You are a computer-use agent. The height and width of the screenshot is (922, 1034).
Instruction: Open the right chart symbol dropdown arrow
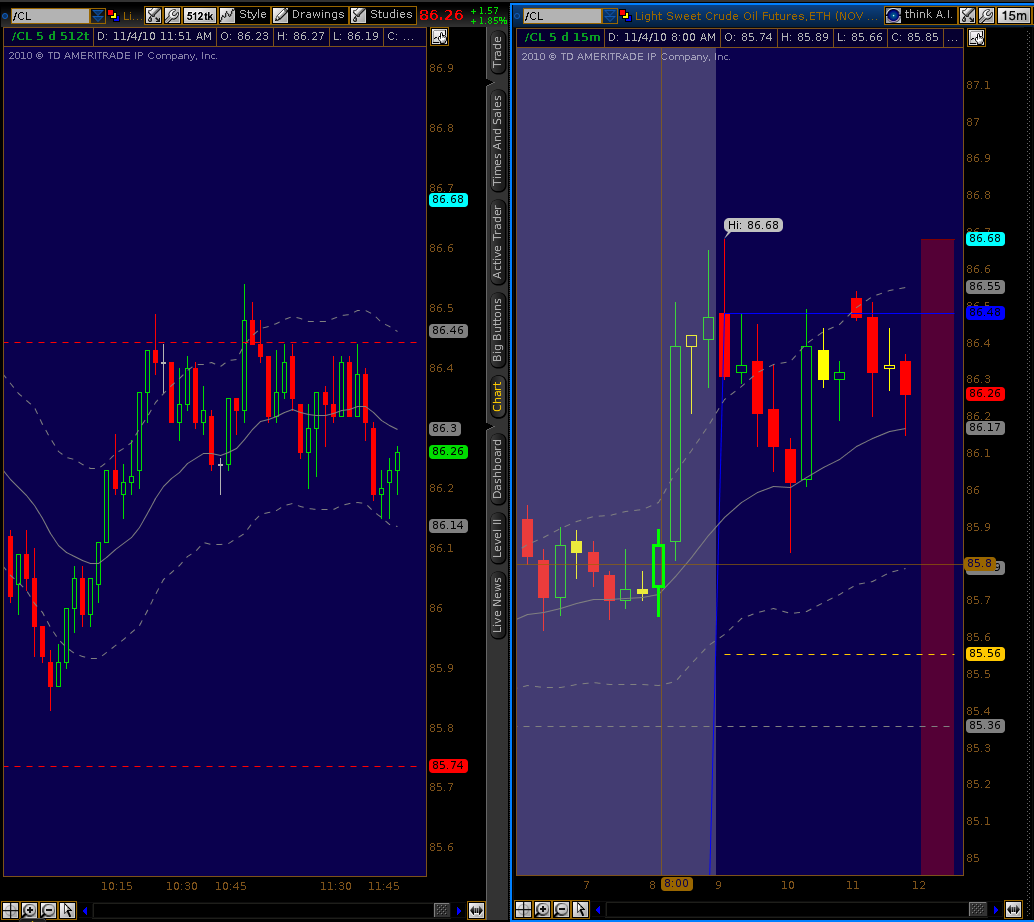click(x=611, y=15)
